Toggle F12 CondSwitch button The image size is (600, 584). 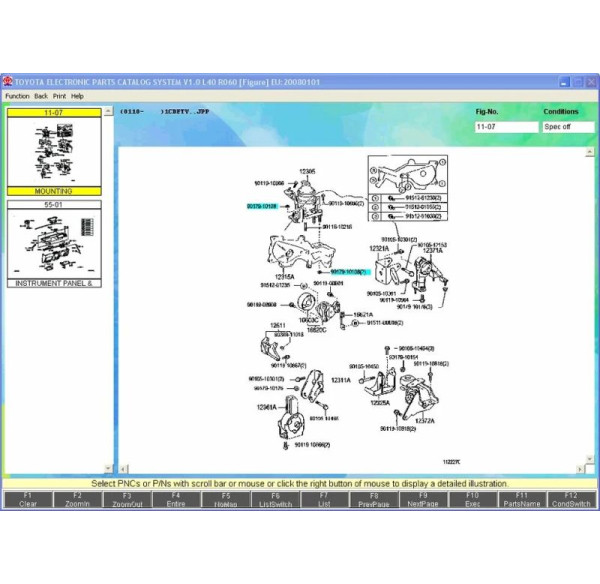(571, 499)
